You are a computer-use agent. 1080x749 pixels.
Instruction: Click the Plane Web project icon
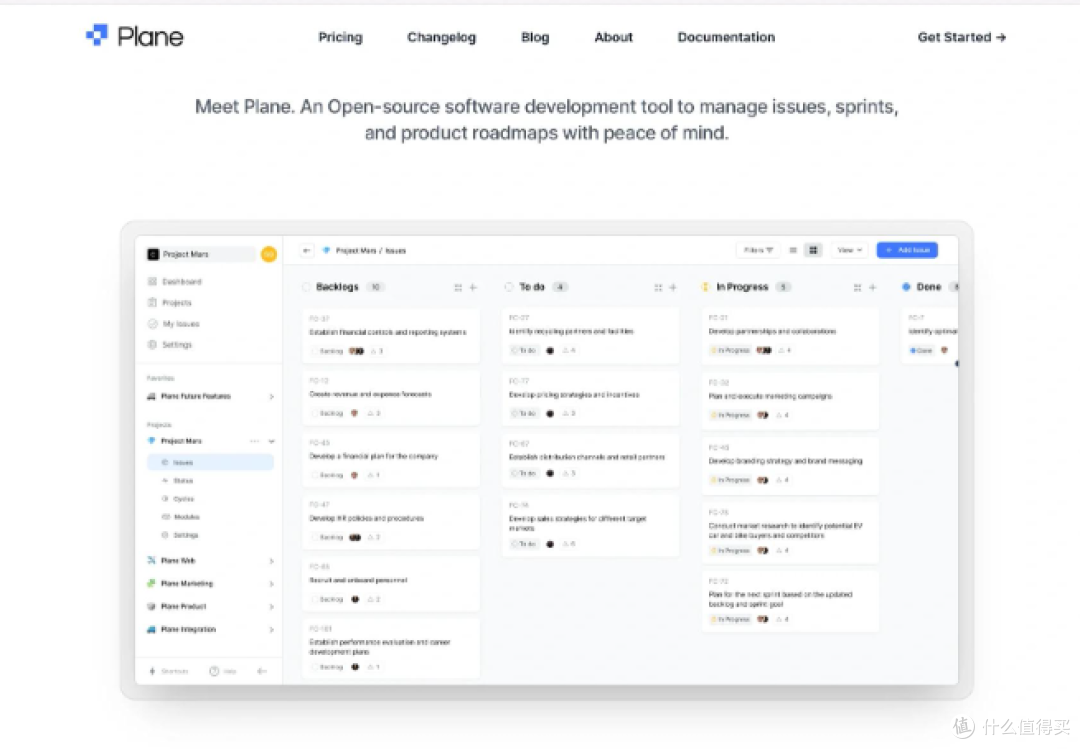(x=152, y=560)
